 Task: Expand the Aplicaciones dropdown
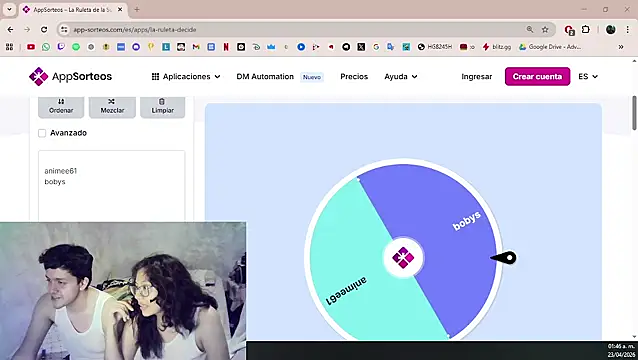[186, 76]
